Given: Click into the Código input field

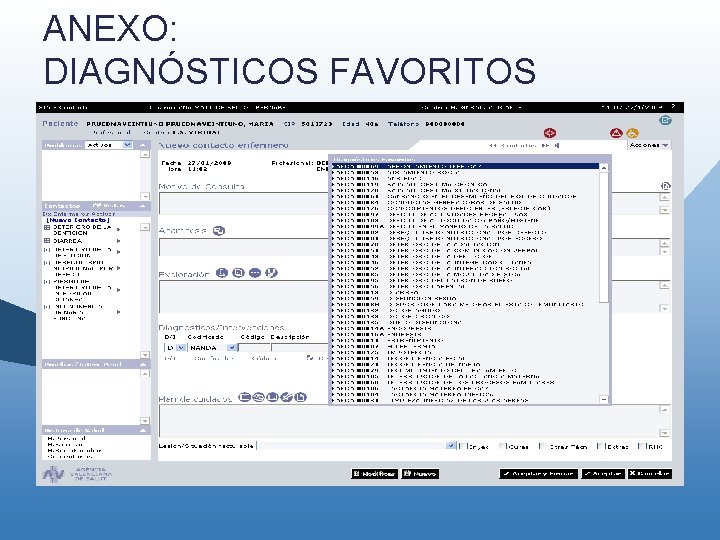Looking at the screenshot, I should [254, 348].
